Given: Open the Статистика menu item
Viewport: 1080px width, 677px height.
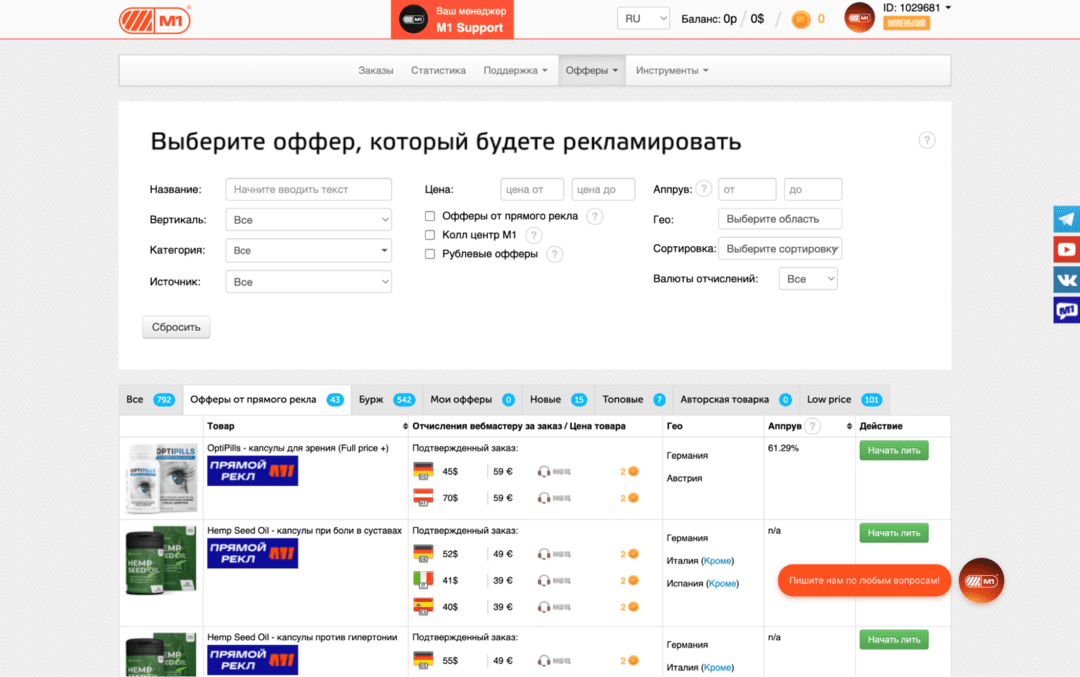Looking at the screenshot, I should [x=438, y=70].
